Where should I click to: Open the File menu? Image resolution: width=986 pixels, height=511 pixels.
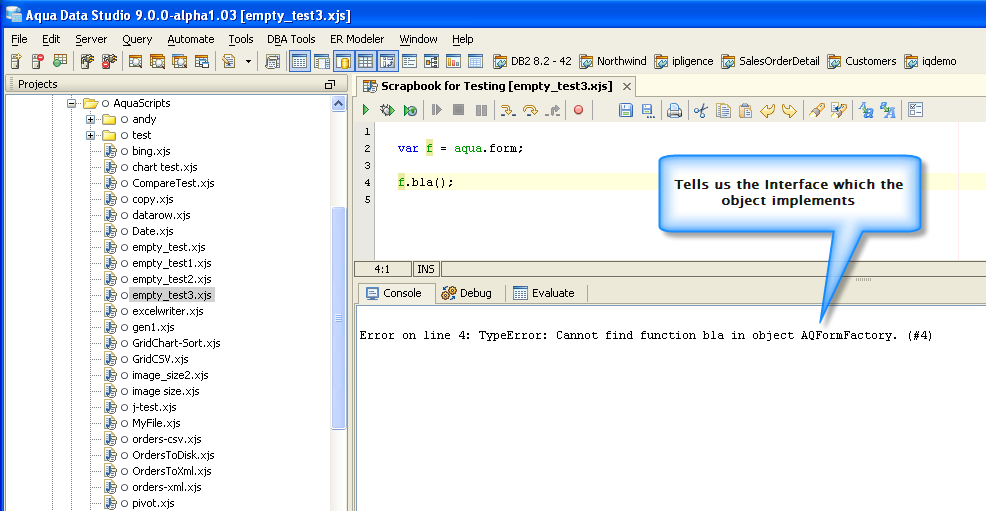(x=19, y=39)
